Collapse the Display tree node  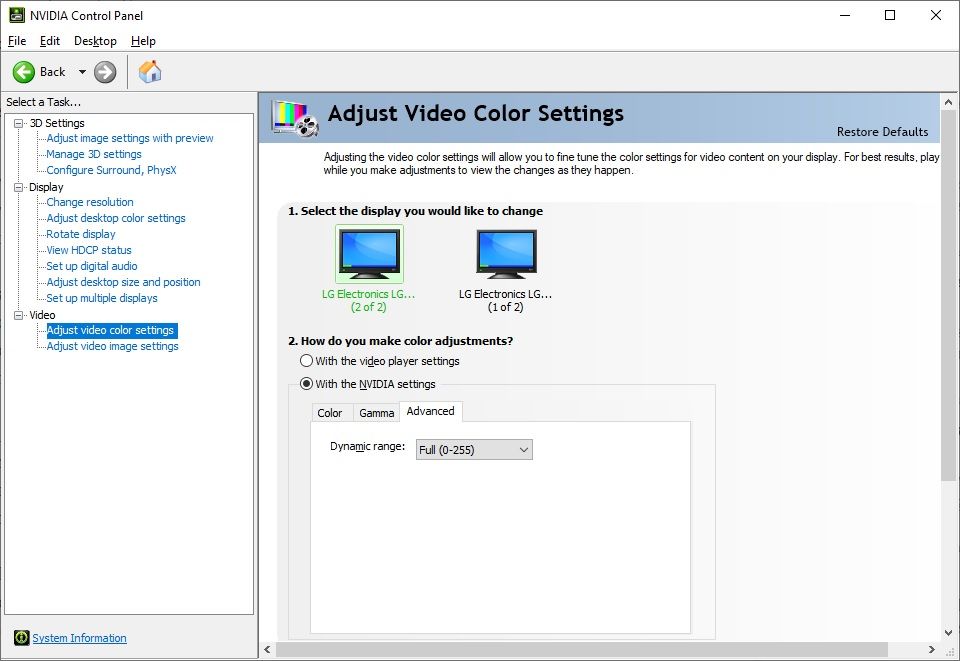pyautogui.click(x=18, y=187)
